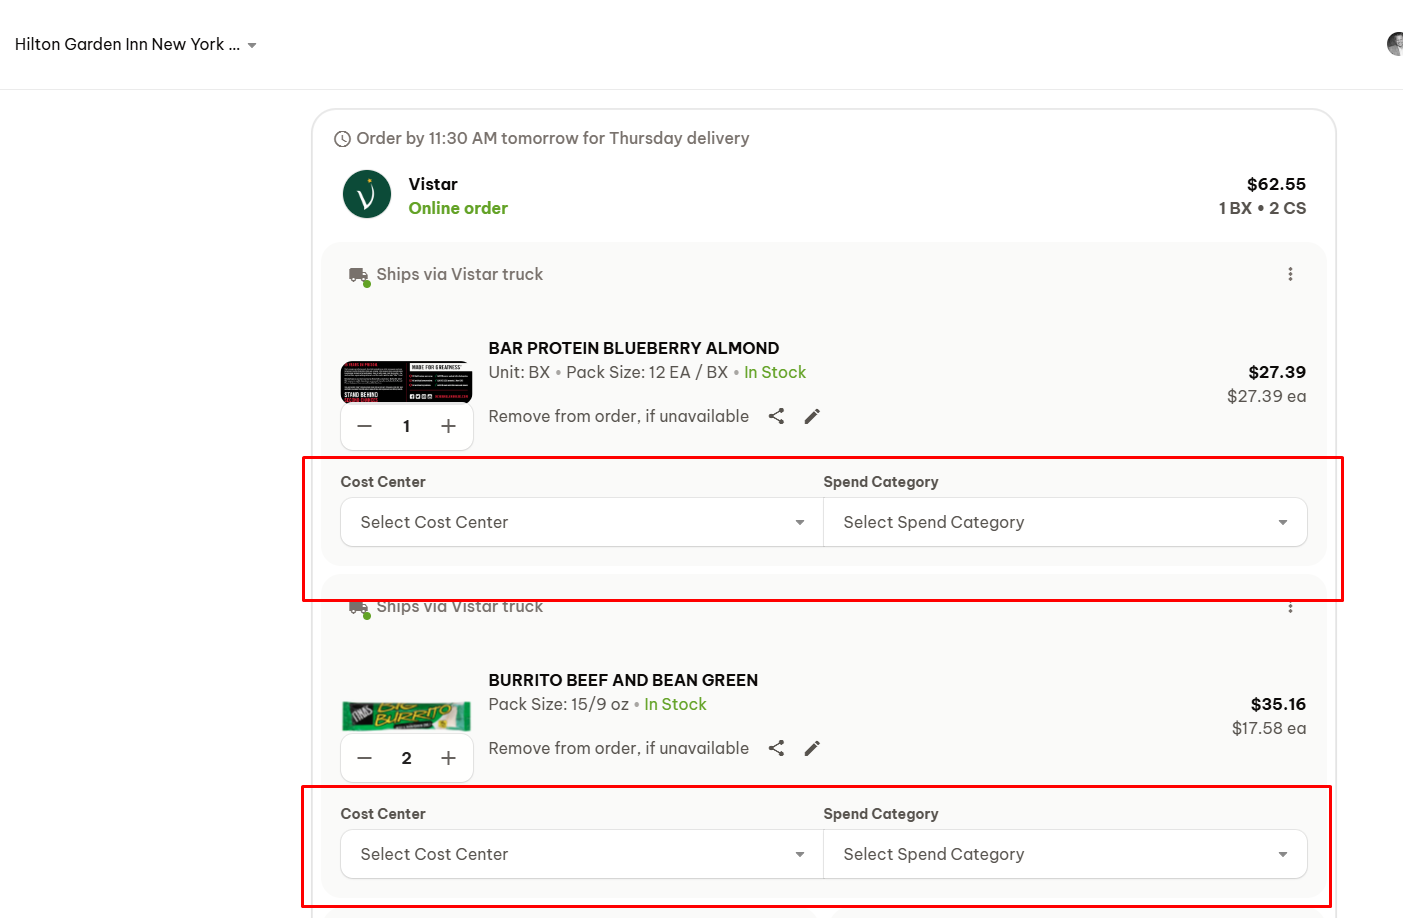Share the Burrito Beef and Bean item
Screen dimensions: 1403x918
click(x=776, y=748)
